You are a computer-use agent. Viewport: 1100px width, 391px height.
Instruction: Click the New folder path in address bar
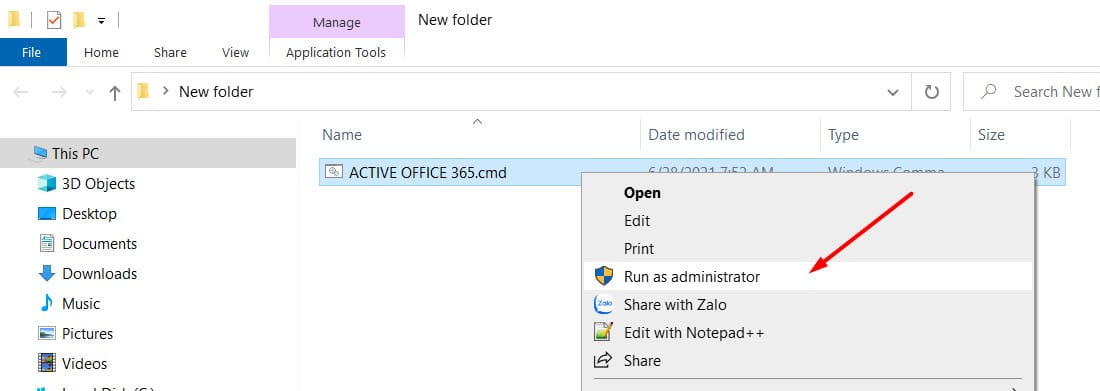(x=216, y=91)
